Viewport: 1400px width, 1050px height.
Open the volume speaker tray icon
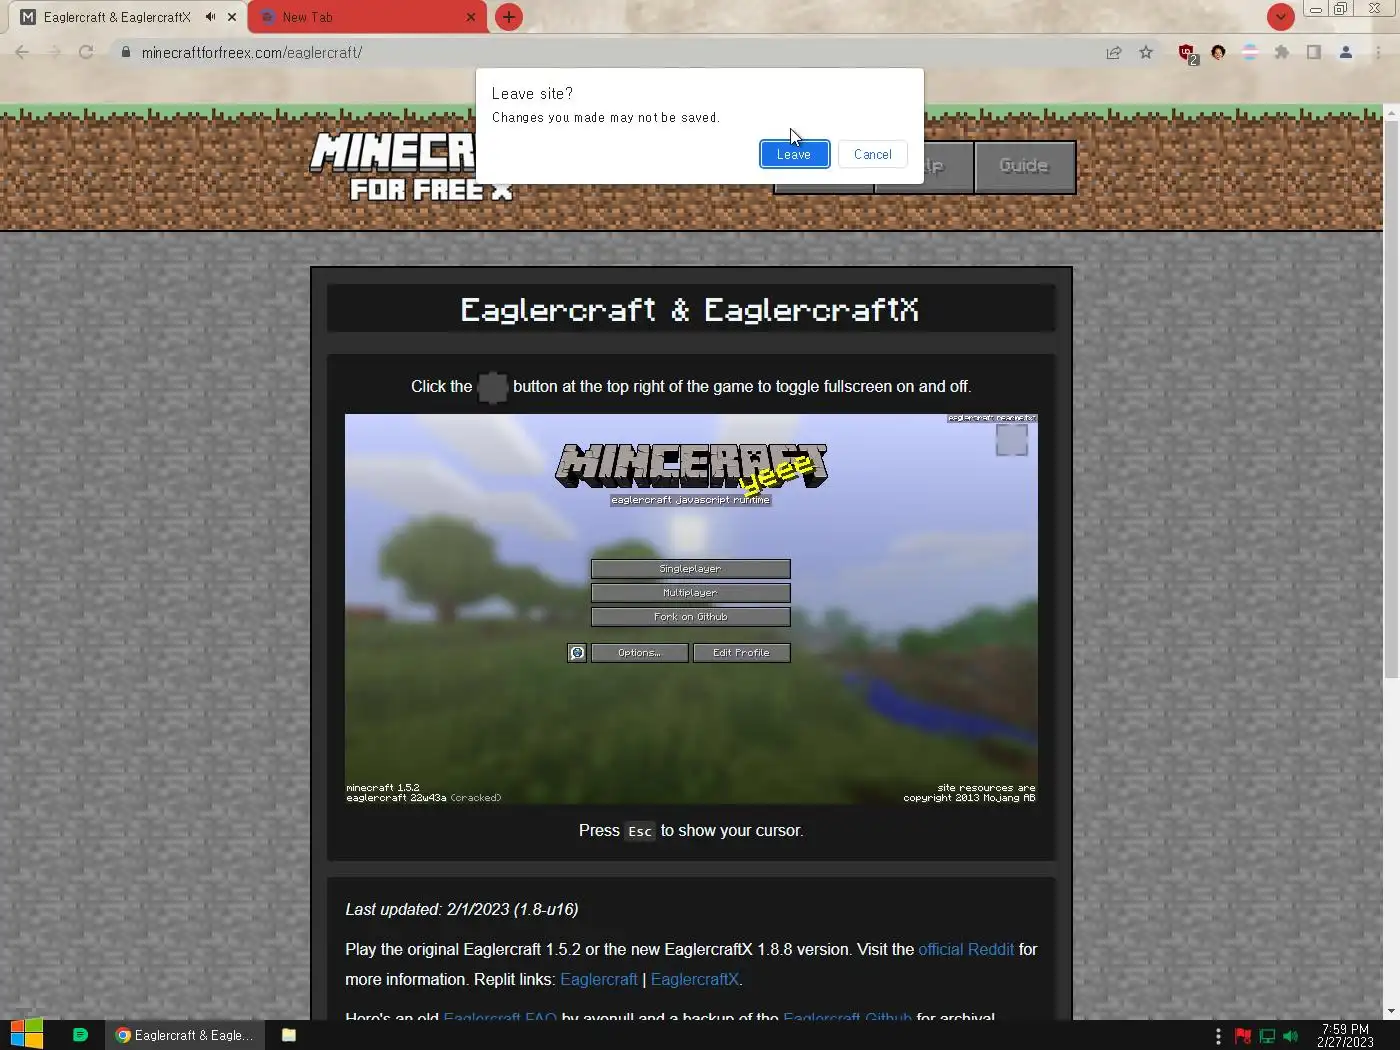1290,1036
